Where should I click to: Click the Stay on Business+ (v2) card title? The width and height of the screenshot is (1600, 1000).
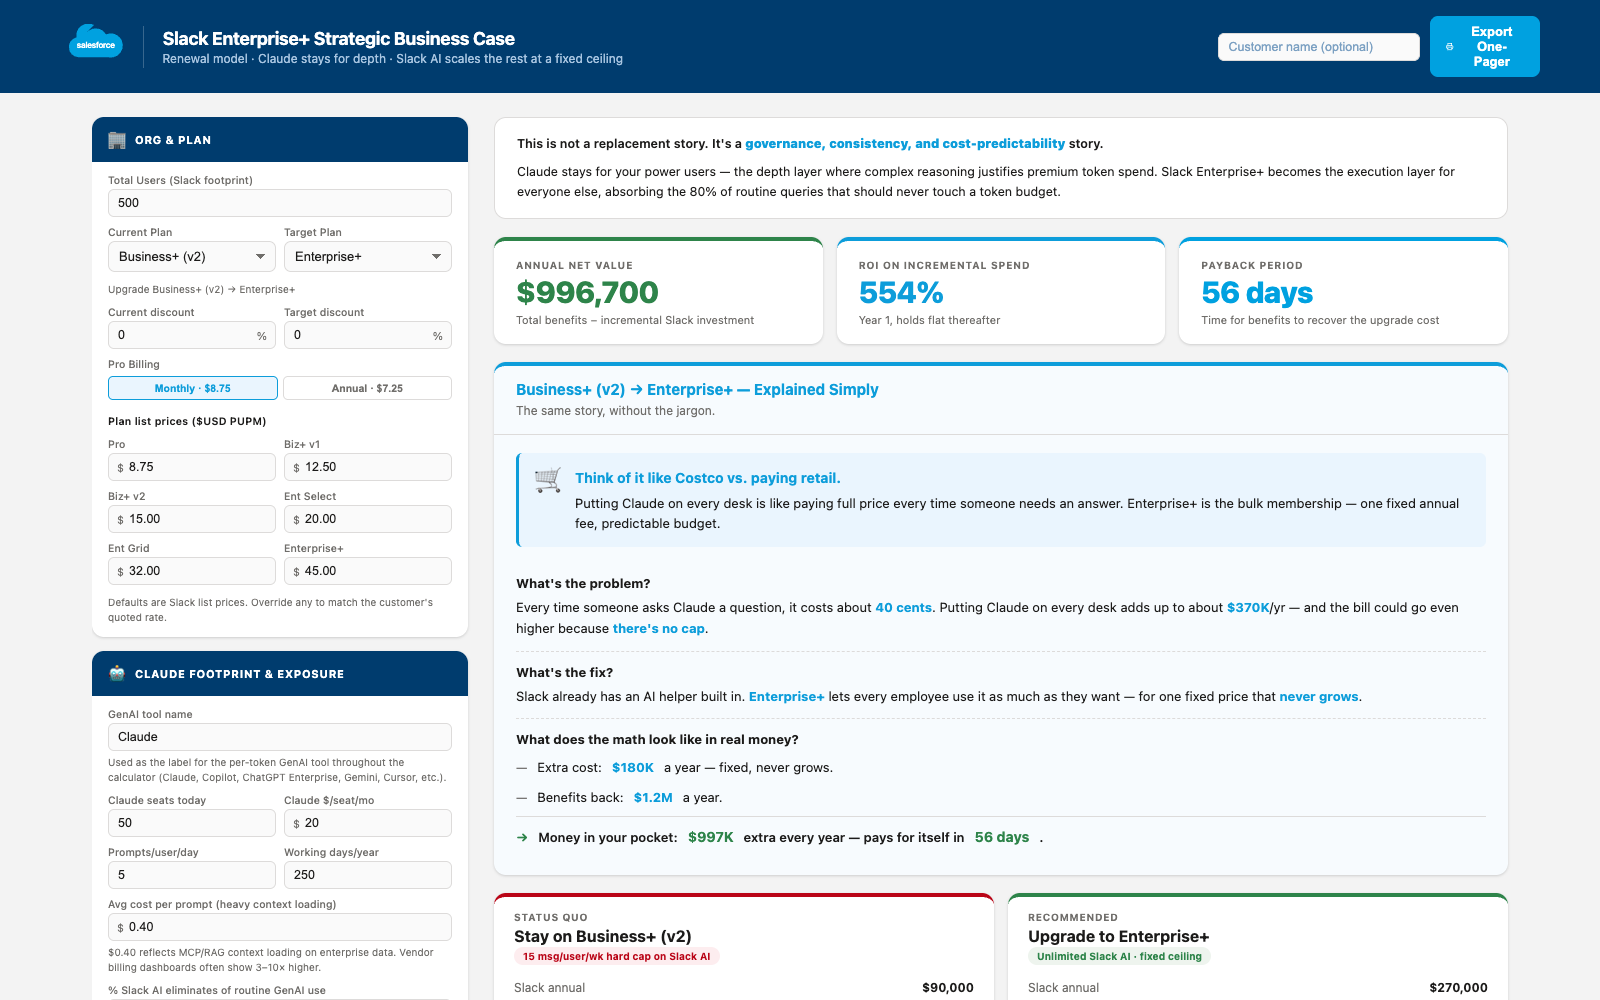(x=603, y=937)
